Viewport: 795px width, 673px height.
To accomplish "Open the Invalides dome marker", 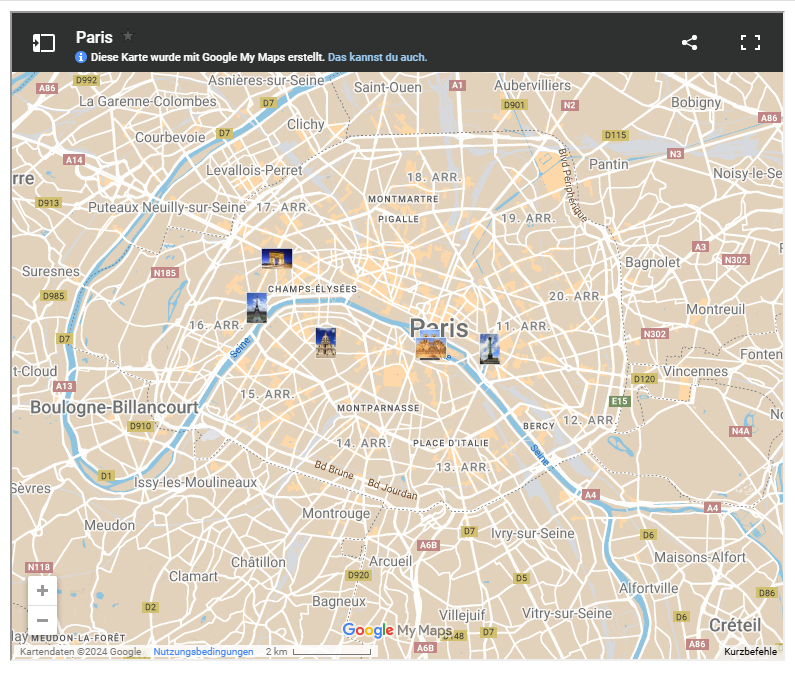I will click(326, 342).
